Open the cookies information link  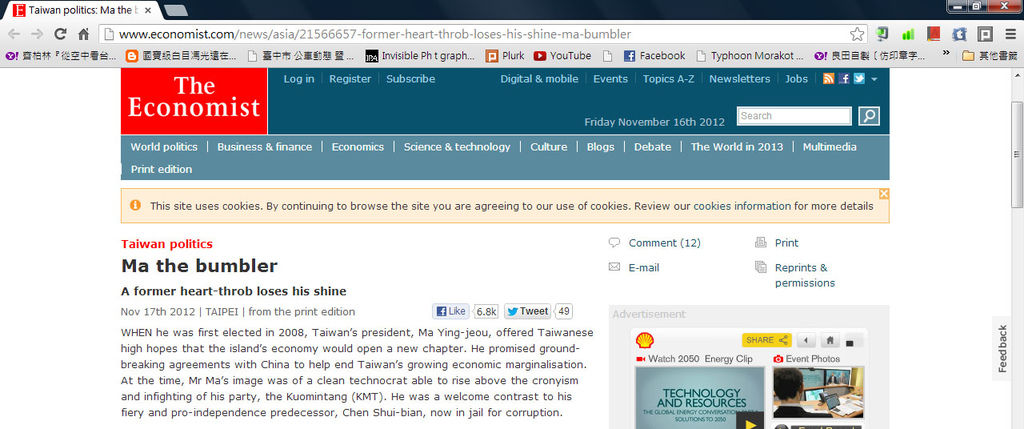[x=742, y=206]
